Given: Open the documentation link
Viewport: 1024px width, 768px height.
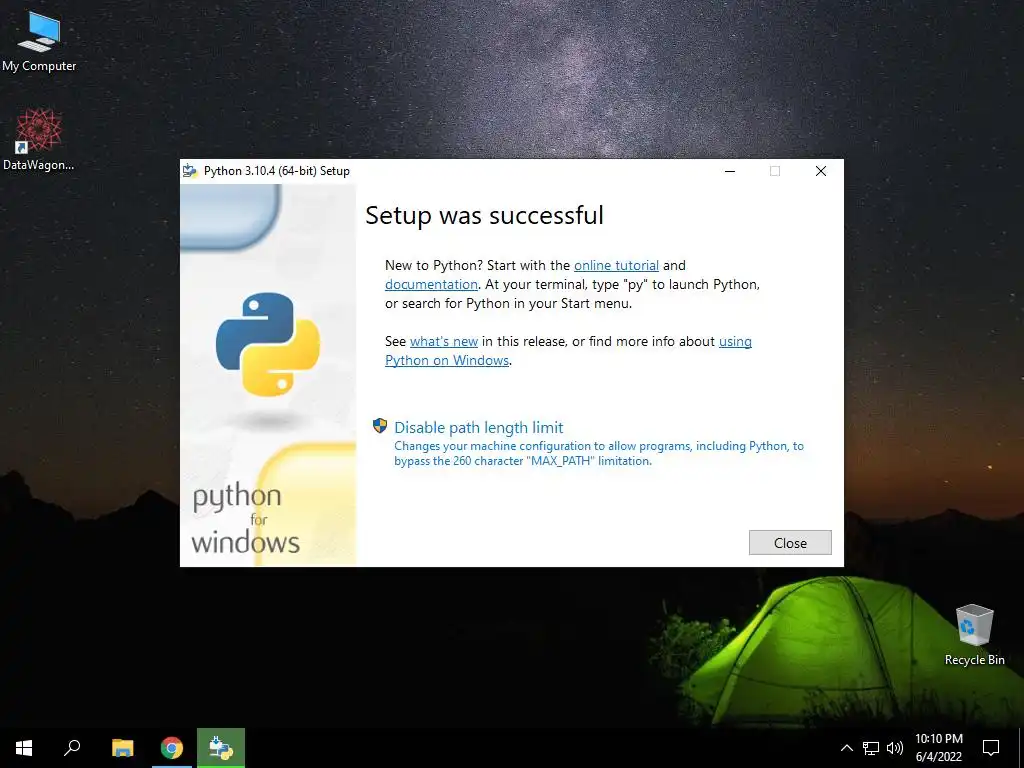Looking at the screenshot, I should (x=431, y=285).
